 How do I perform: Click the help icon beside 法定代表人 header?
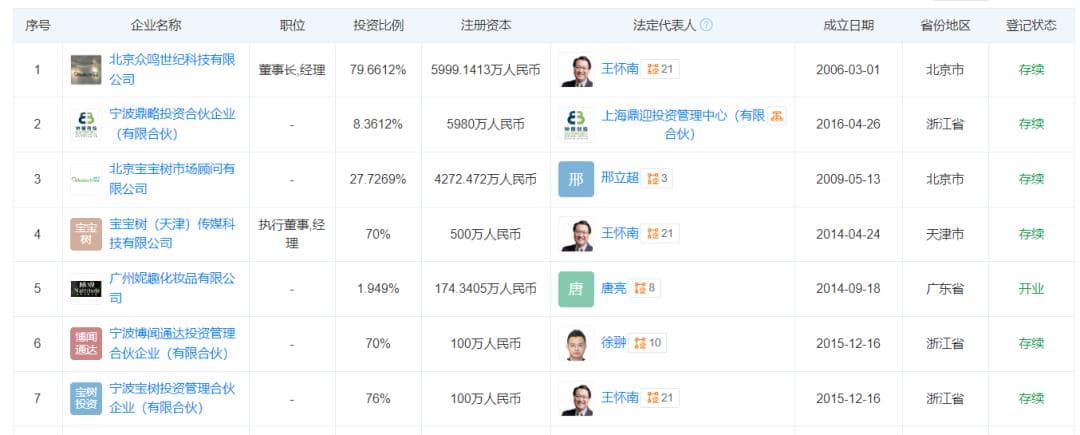click(706, 25)
